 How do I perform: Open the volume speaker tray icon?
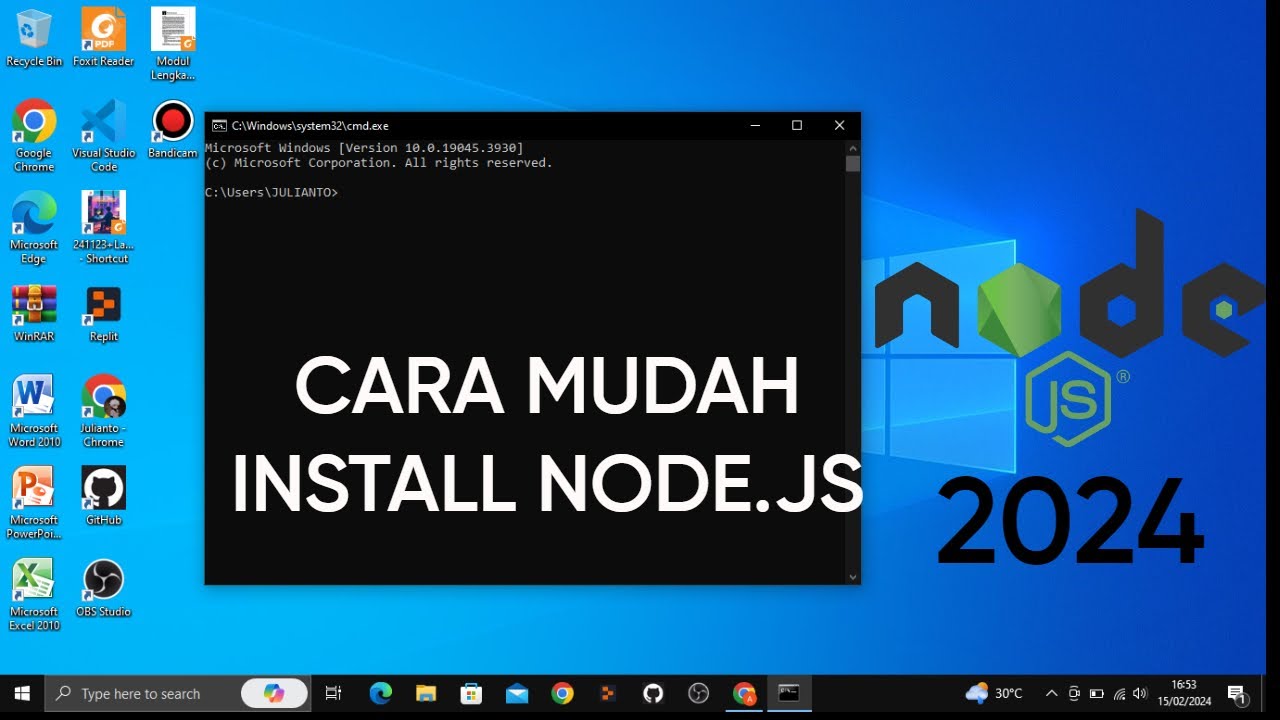coord(1140,693)
